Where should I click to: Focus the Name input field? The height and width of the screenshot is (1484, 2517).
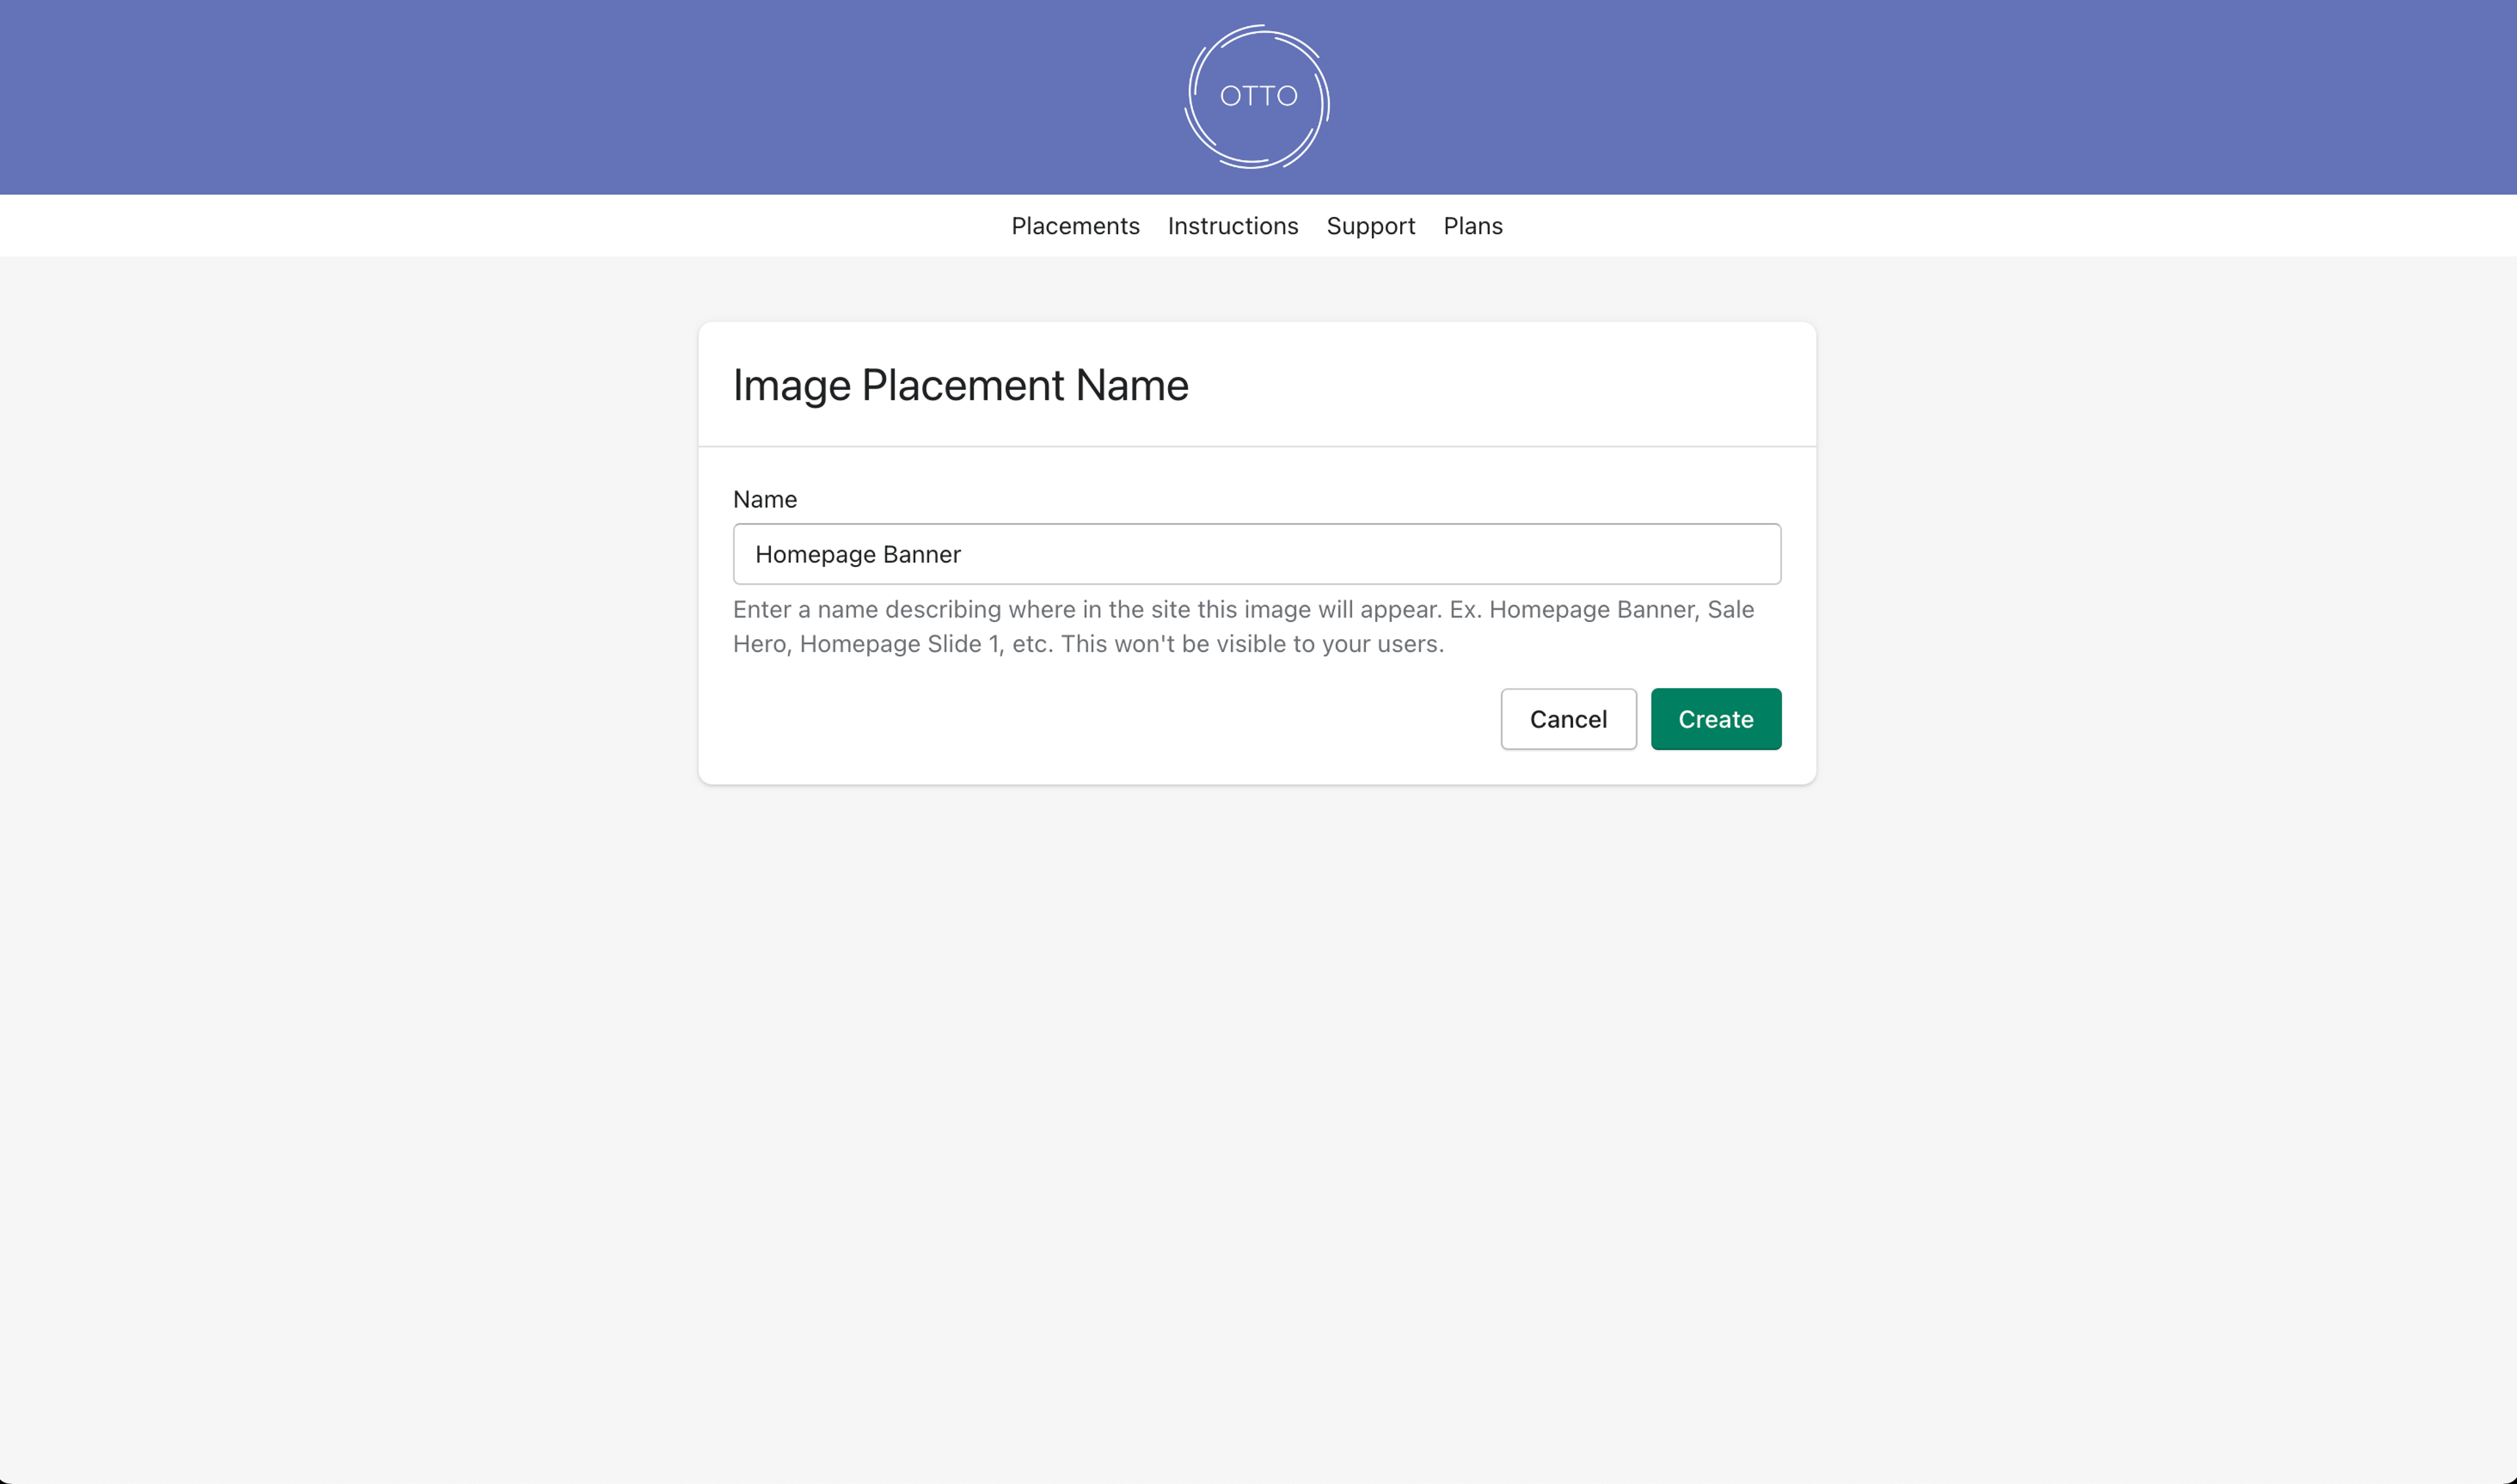click(x=1256, y=554)
